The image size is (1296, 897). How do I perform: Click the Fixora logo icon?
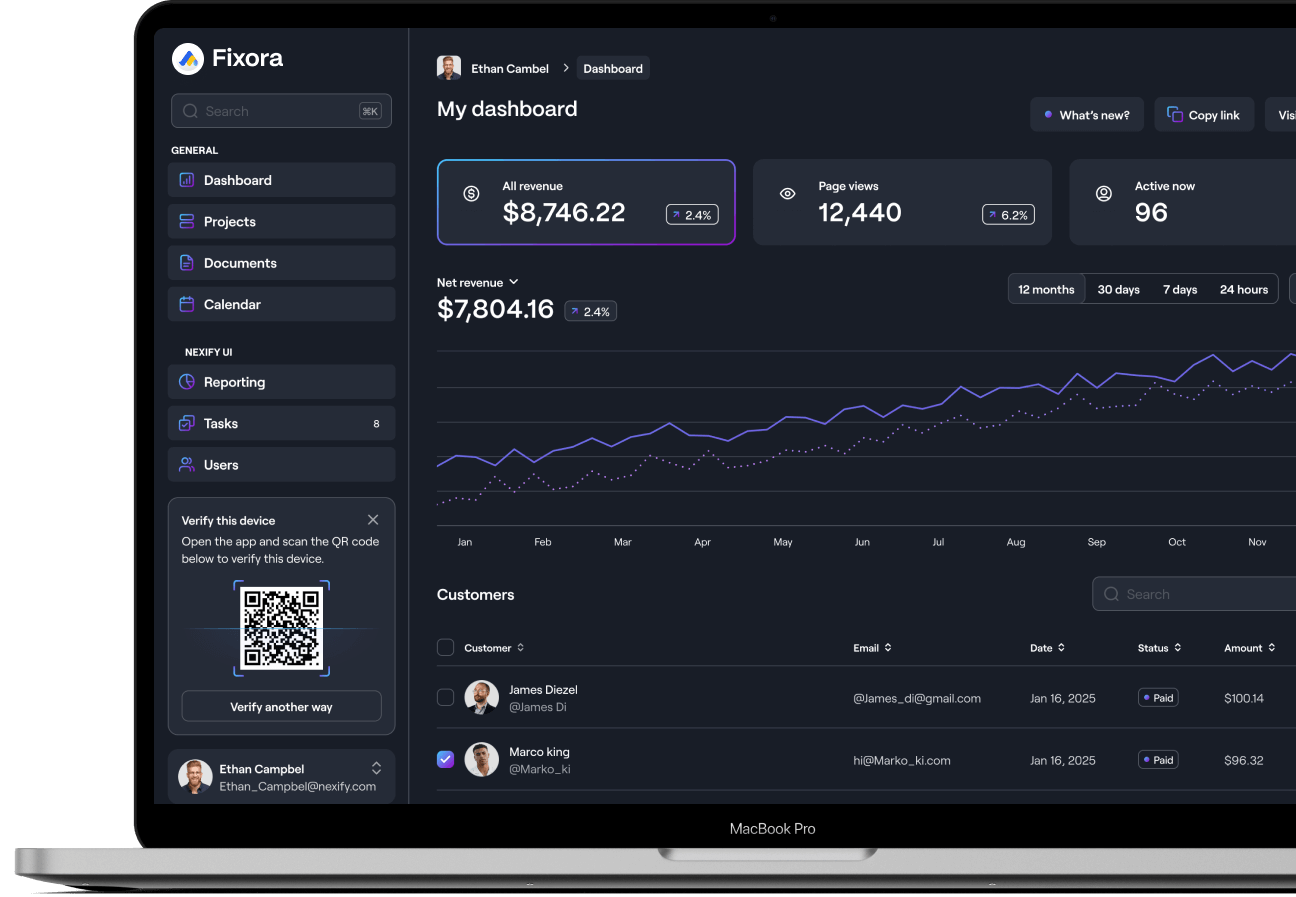tap(188, 59)
